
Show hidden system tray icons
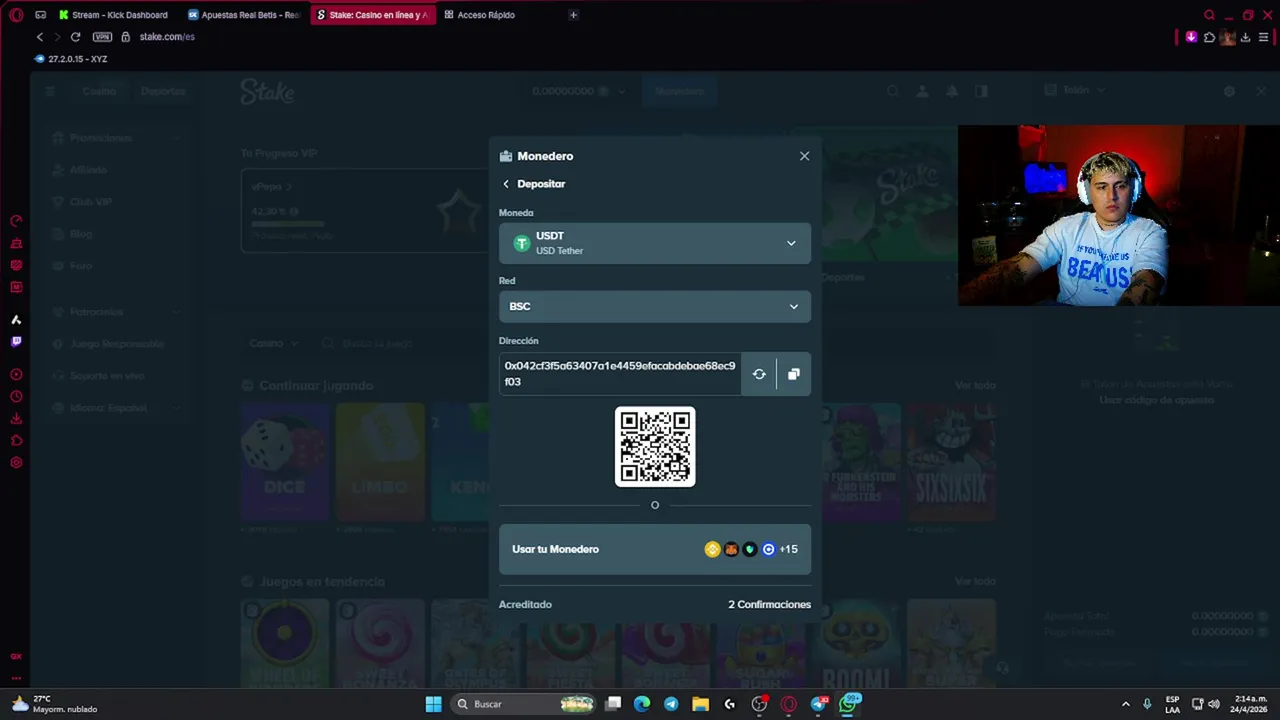click(x=1125, y=704)
